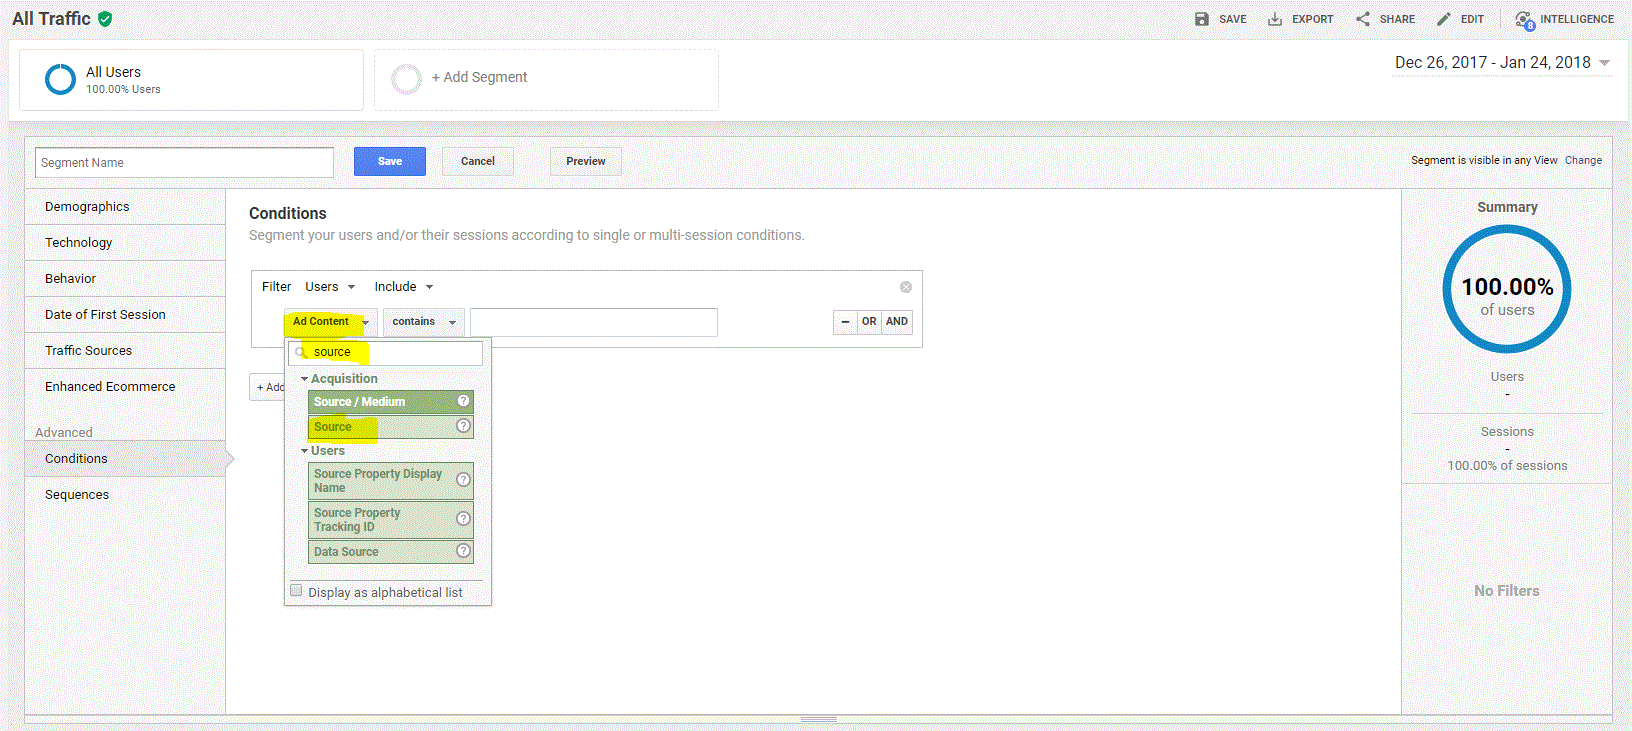Click the blue Save button
Screen dimensions: 1632x731
(390, 161)
